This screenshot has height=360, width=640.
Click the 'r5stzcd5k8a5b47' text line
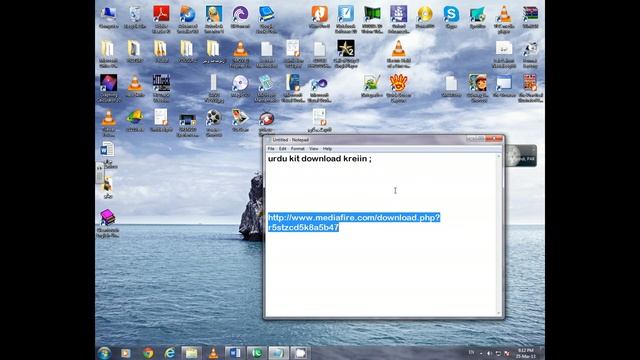303,227
